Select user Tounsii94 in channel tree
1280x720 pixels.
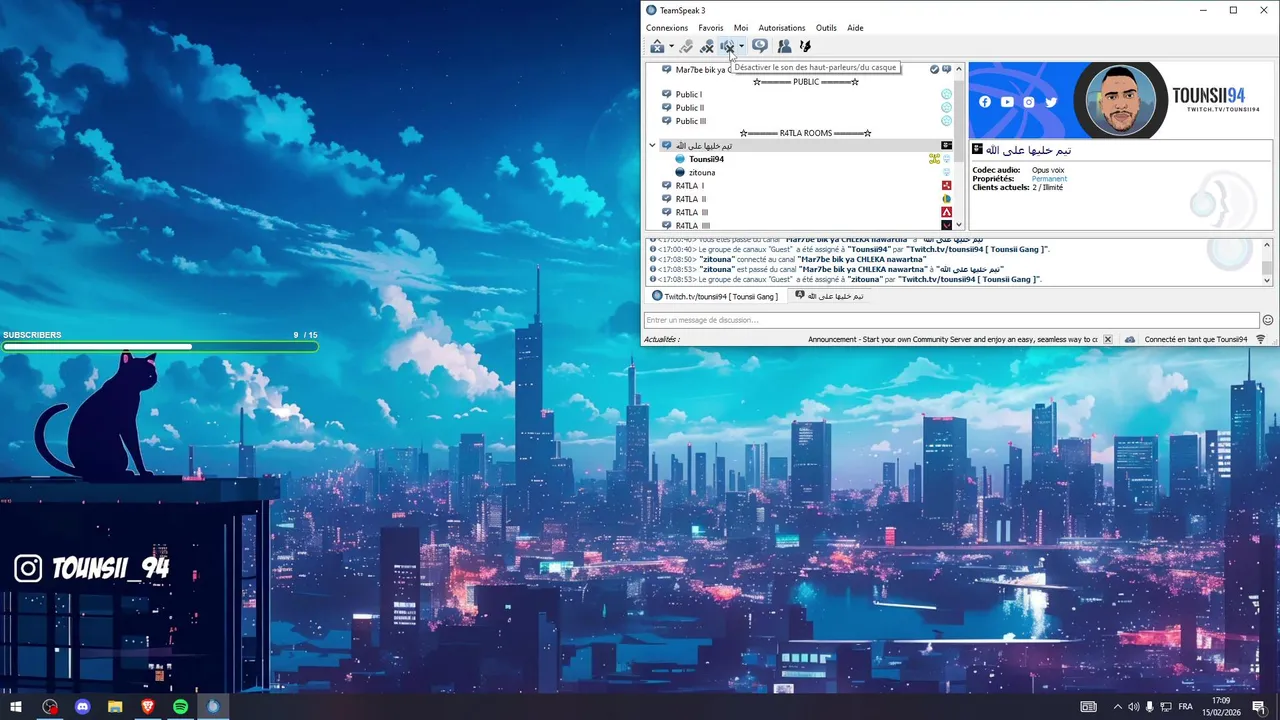click(x=706, y=159)
